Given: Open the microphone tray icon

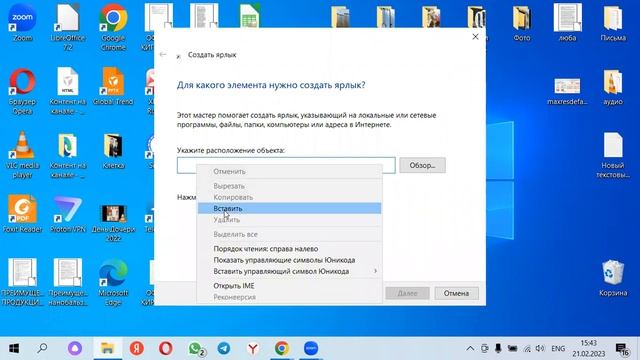Looking at the screenshot, I should pyautogui.click(x=498, y=349).
